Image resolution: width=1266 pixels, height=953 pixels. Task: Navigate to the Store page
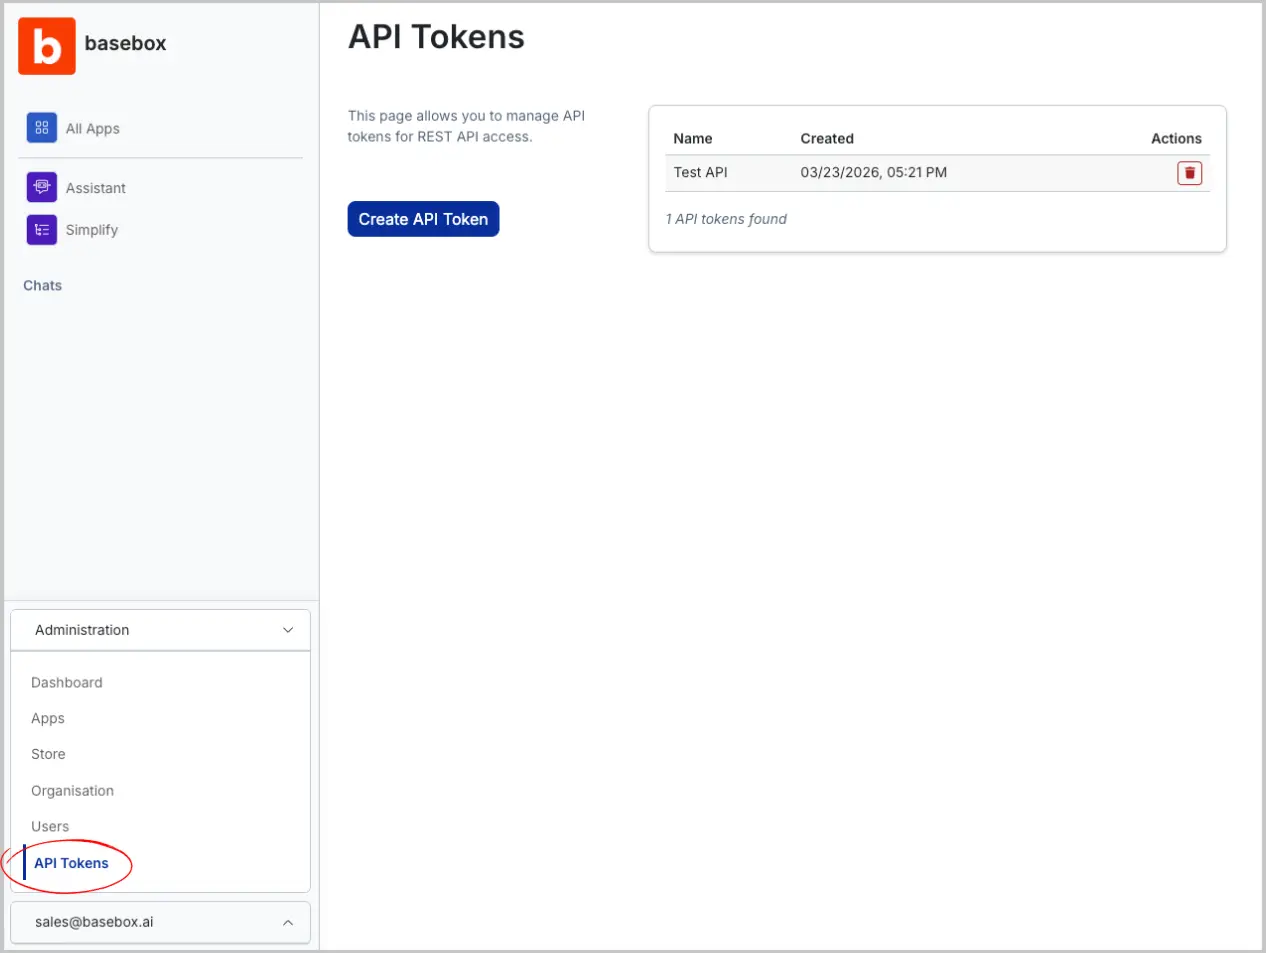tap(48, 755)
